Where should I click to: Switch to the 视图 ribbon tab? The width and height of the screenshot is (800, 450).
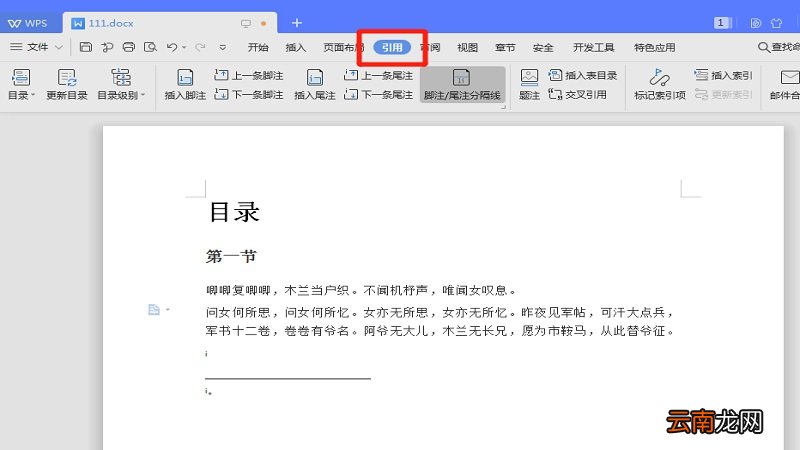[x=467, y=47]
